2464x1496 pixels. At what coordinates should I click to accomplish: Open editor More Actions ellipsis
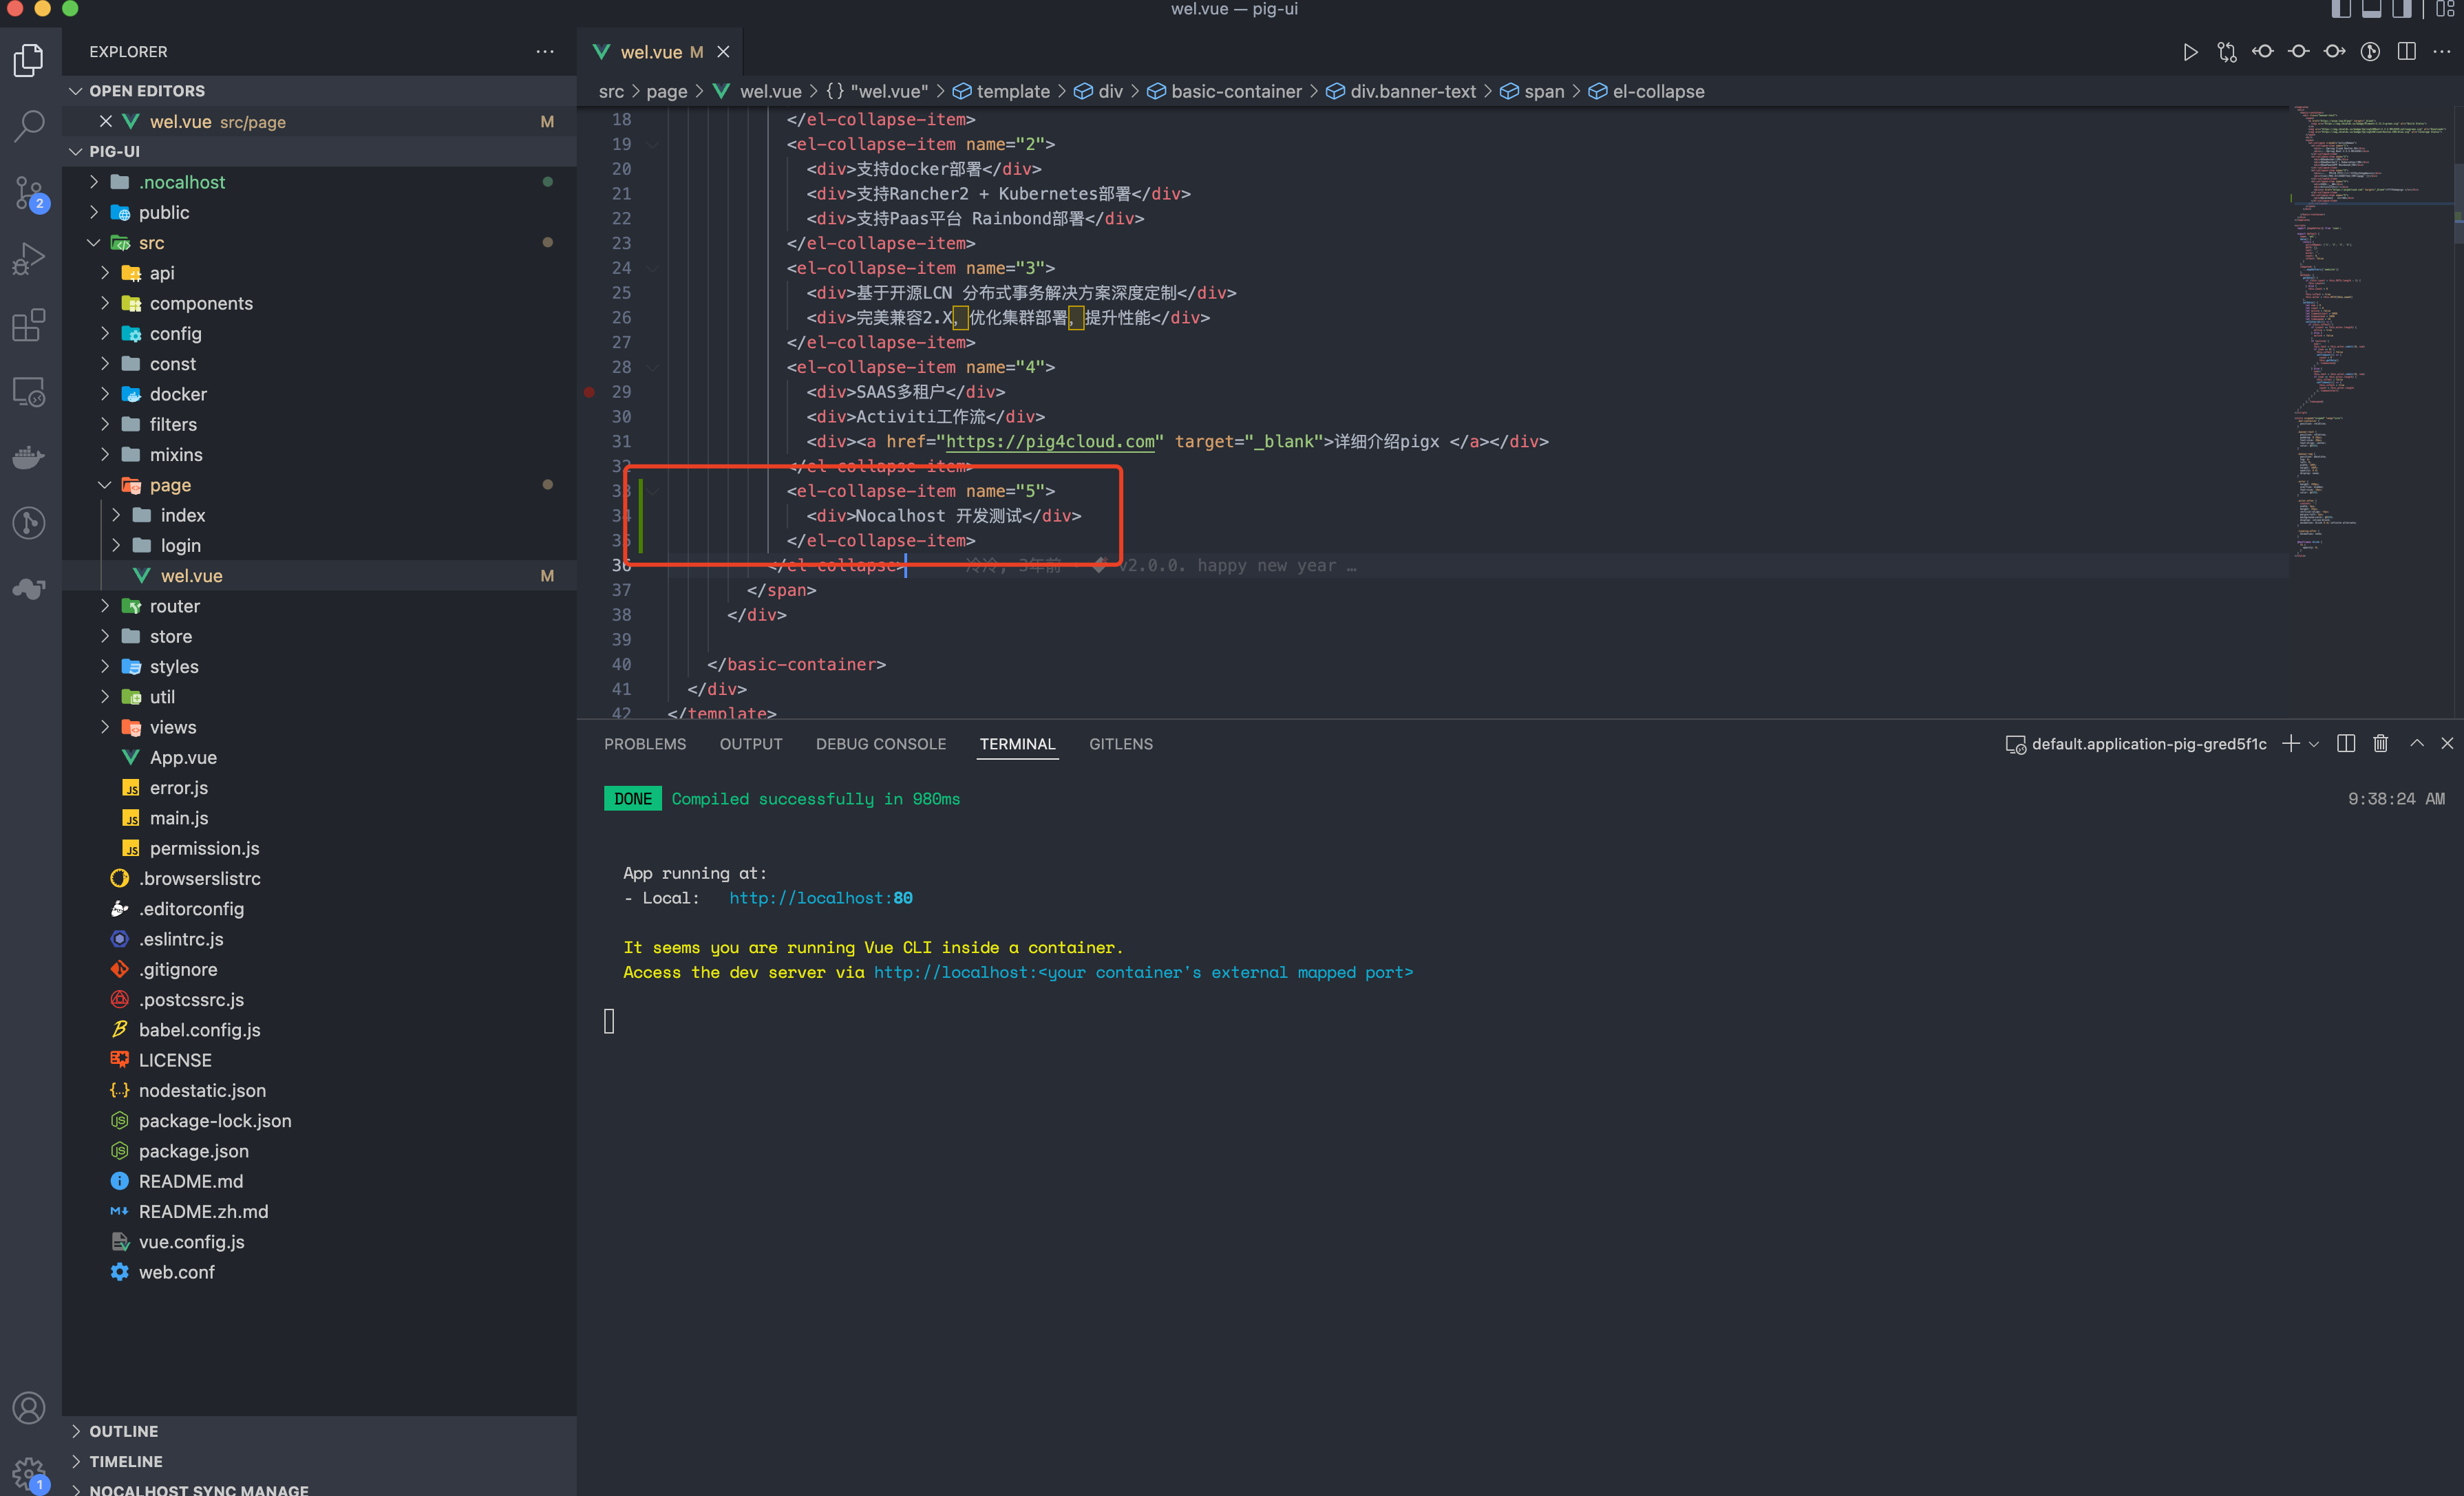(2441, 52)
